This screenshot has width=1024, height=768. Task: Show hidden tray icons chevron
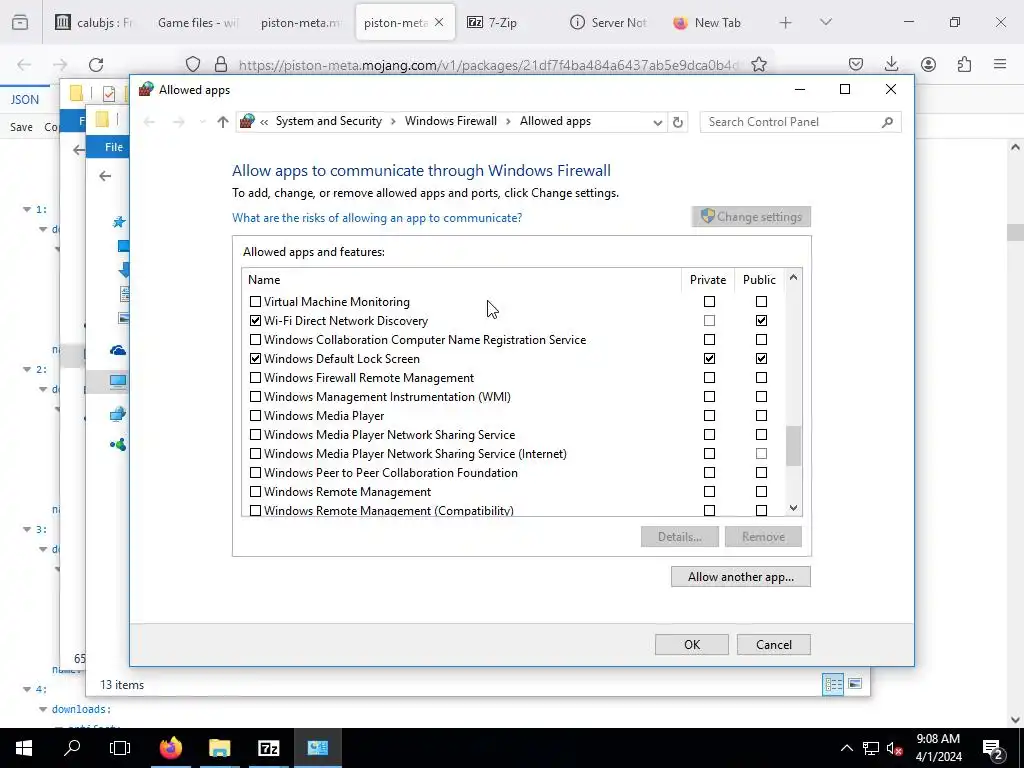(846, 748)
